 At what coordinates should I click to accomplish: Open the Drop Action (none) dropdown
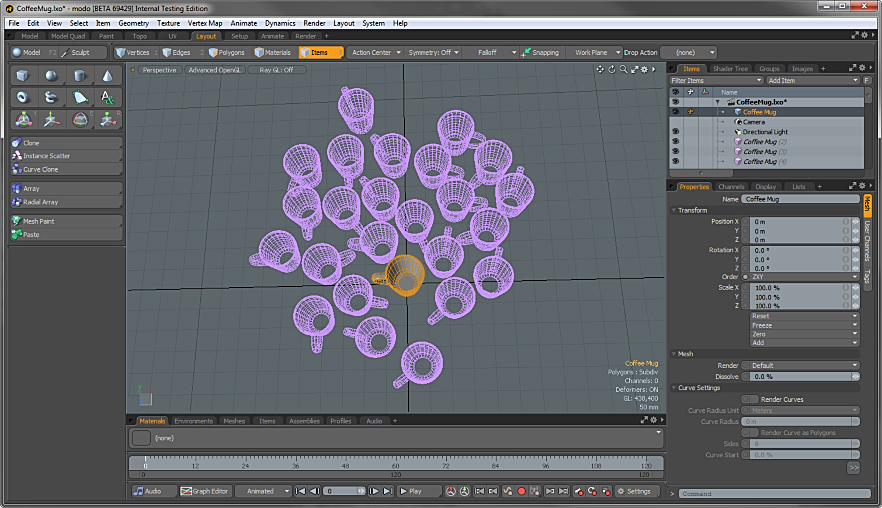click(688, 52)
